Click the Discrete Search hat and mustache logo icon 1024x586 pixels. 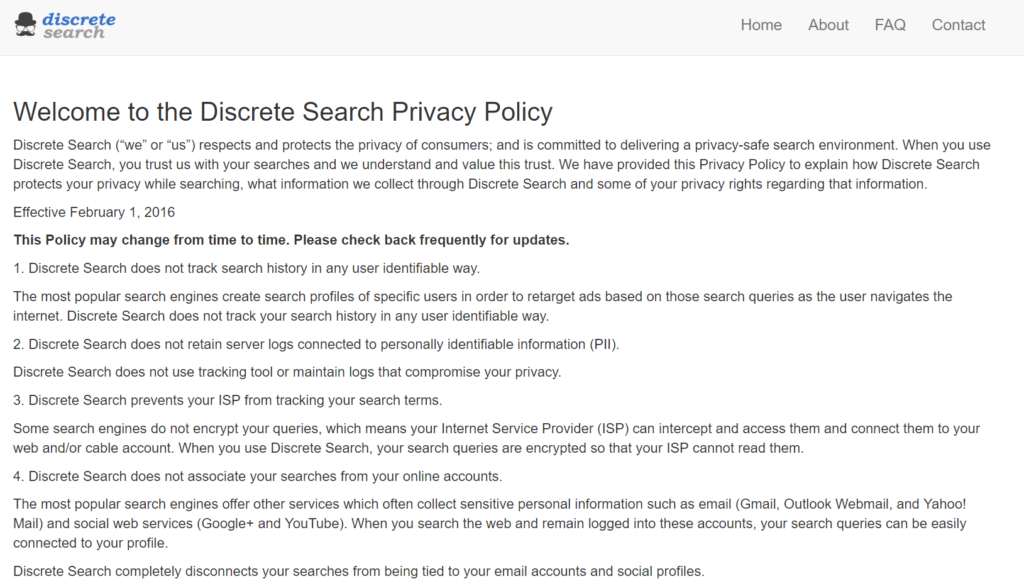click(27, 25)
